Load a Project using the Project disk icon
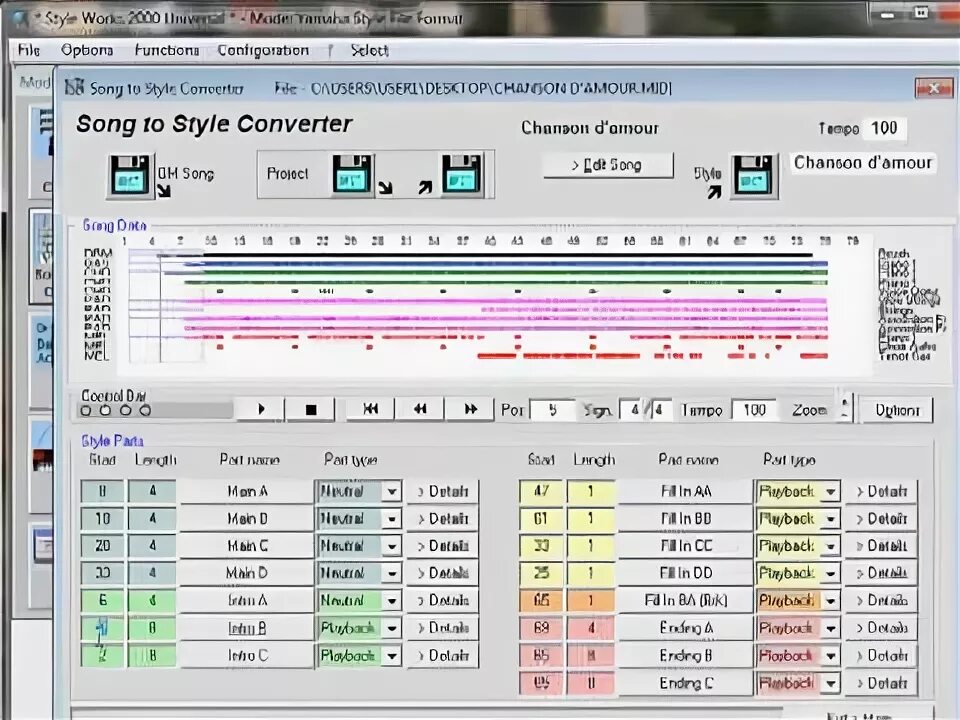960x720 pixels. [352, 176]
